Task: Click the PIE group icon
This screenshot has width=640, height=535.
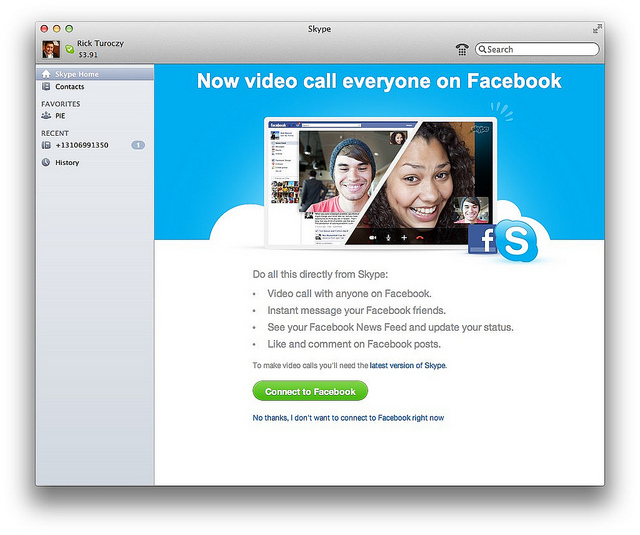Action: tap(46, 115)
